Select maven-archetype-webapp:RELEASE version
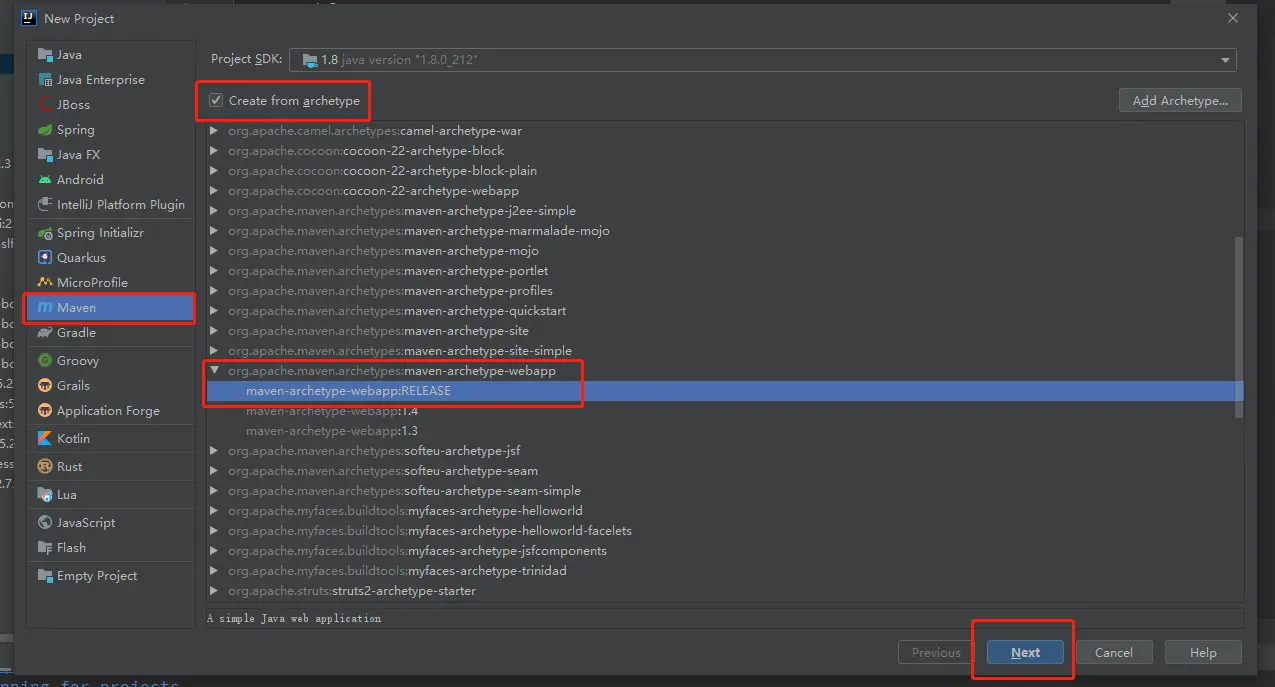 tap(725, 391)
